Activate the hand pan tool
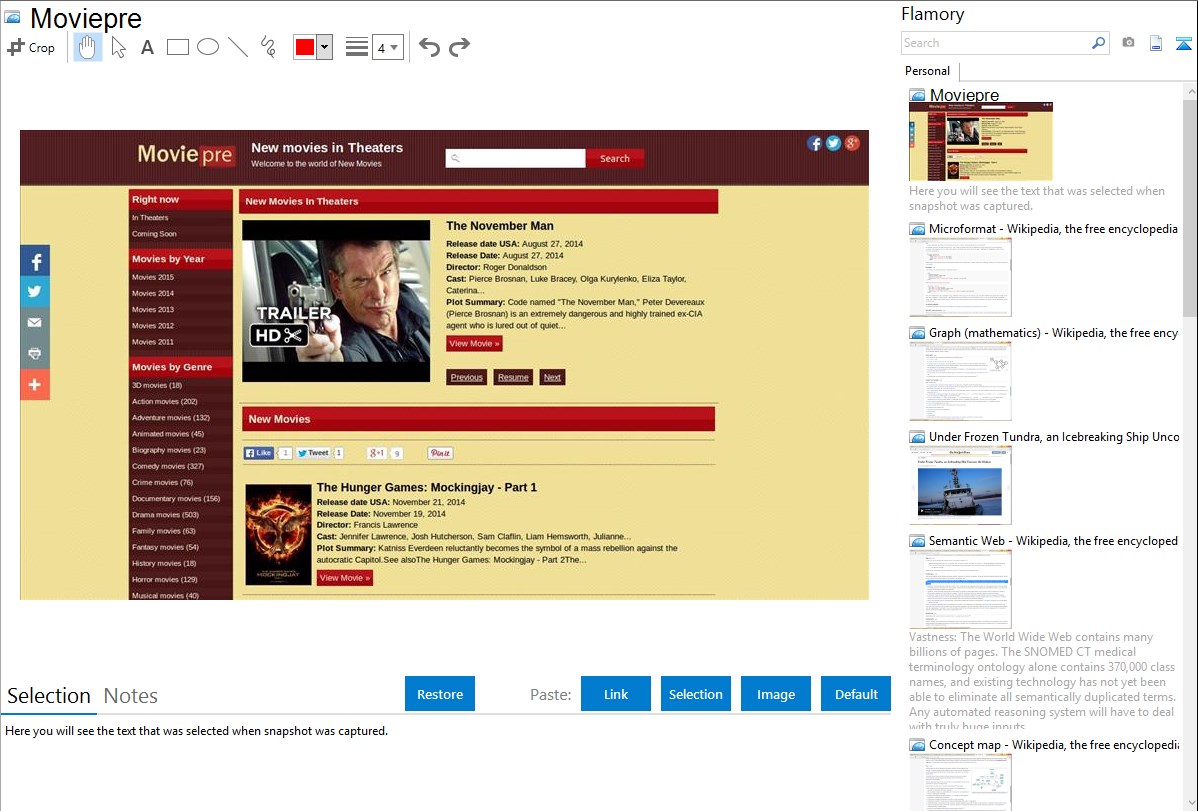This screenshot has width=1198, height=811. coord(87,47)
